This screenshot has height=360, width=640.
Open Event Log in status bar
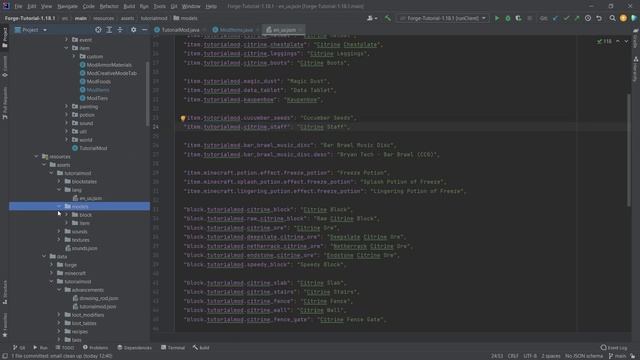(x=614, y=348)
